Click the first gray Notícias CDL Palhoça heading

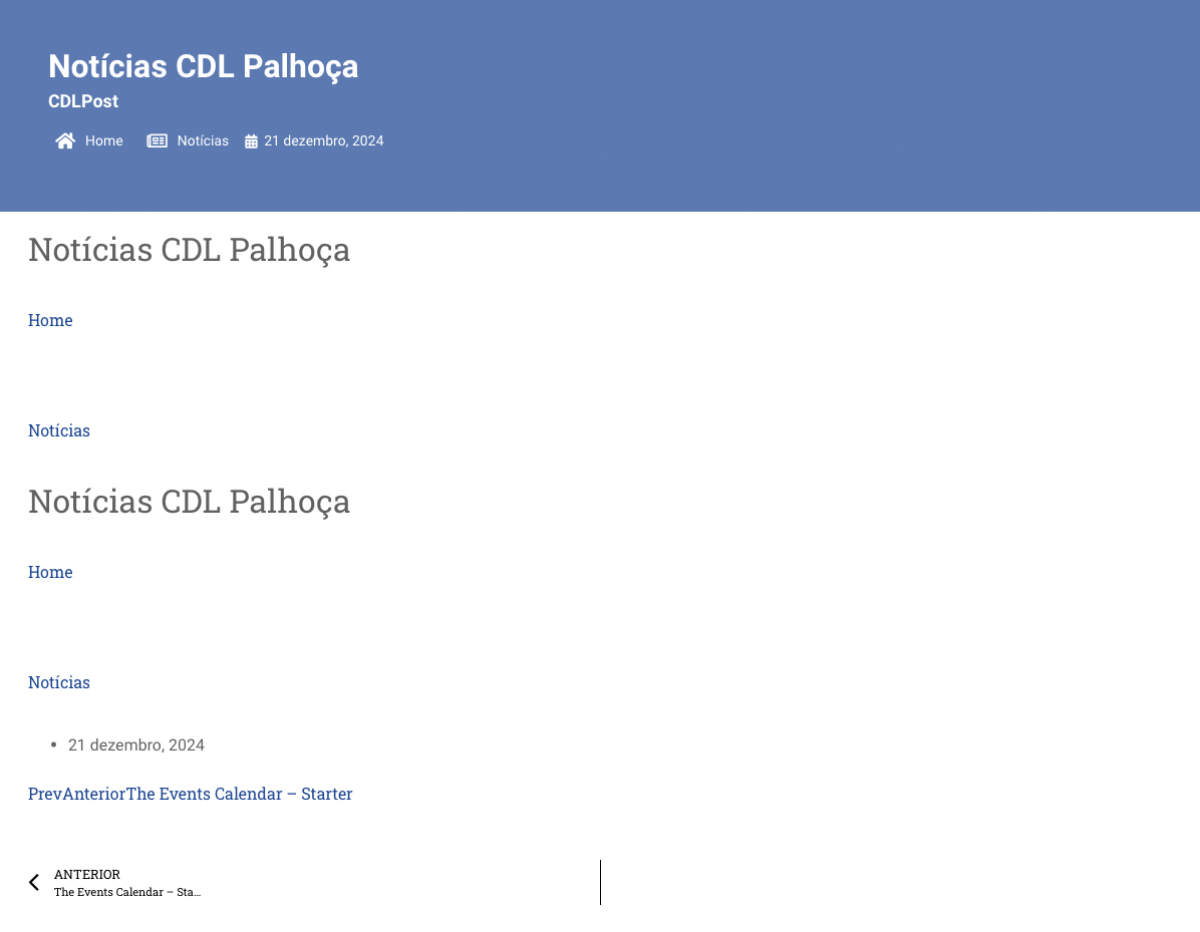coord(189,250)
